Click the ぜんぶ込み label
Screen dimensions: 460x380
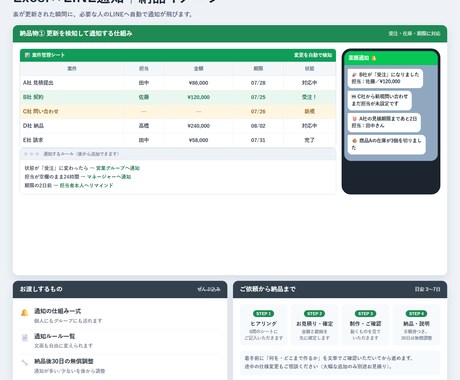pos(209,289)
